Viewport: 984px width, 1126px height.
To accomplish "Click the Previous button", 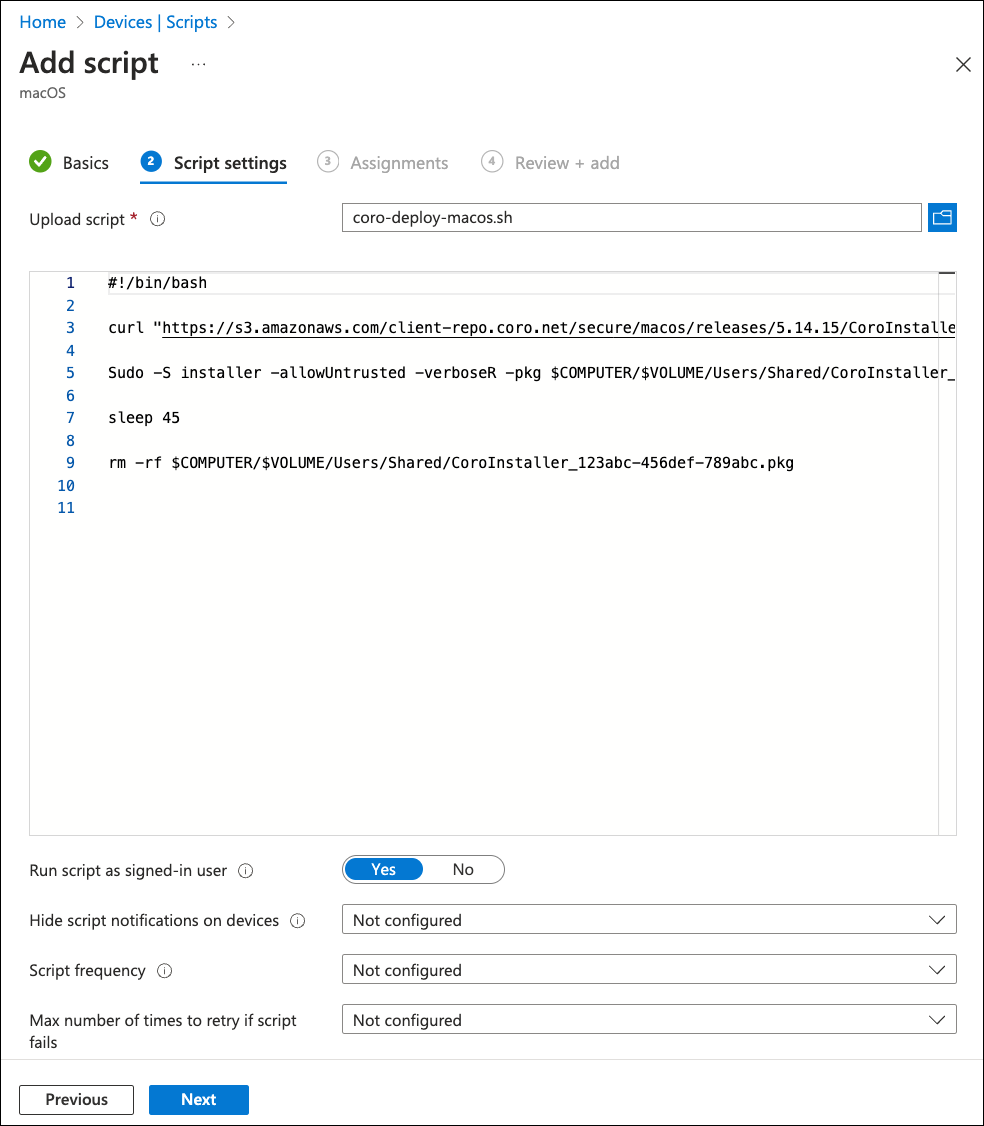I will click(76, 1099).
